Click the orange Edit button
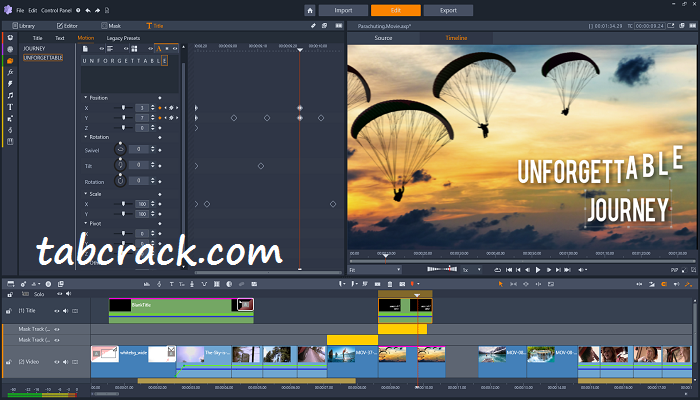Viewport: 700px width, 400px height. tap(396, 10)
